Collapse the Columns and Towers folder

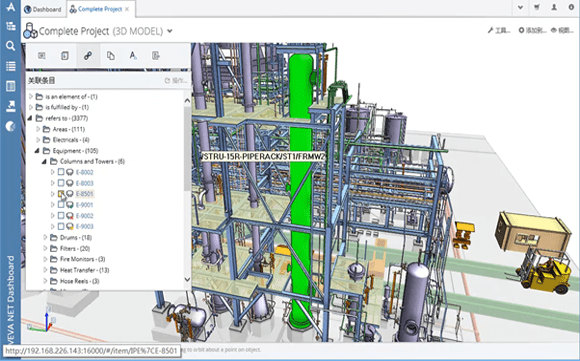(44, 161)
